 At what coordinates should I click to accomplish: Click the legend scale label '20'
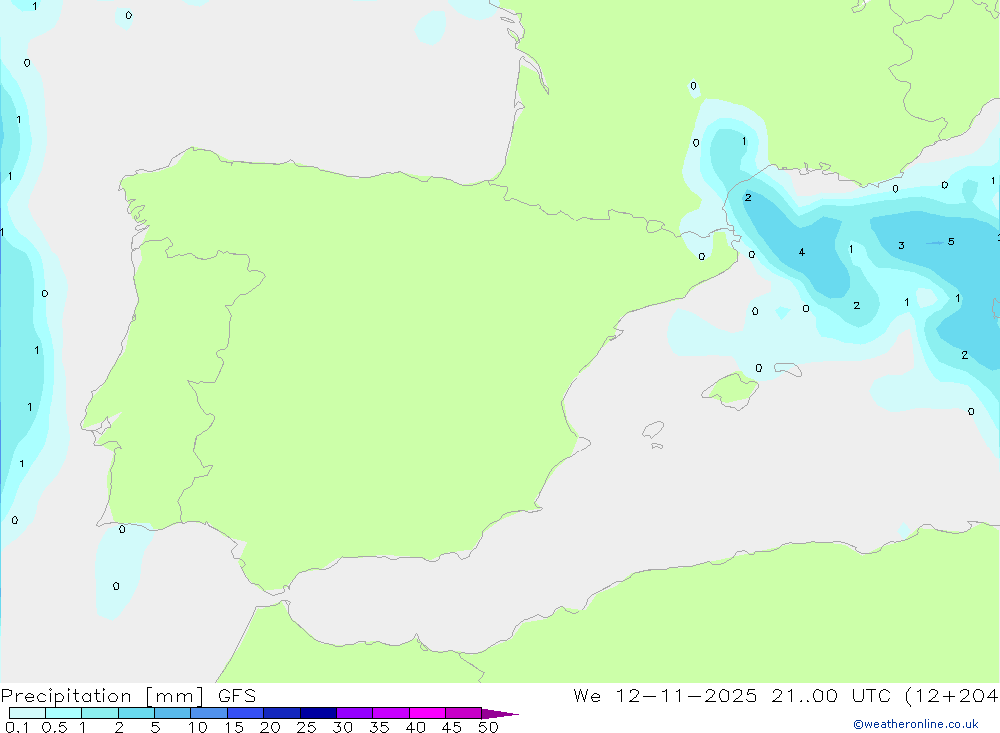tap(270, 727)
